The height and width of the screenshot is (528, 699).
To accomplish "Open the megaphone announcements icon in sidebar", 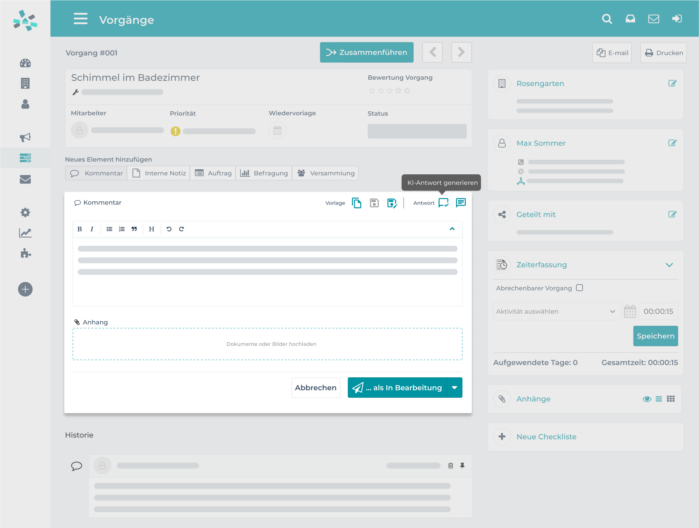I will pos(25,137).
